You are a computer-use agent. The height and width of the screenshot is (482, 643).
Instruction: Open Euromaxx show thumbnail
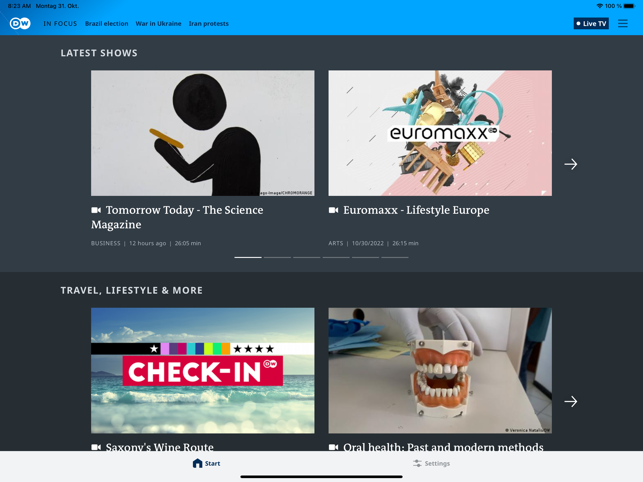(440, 133)
